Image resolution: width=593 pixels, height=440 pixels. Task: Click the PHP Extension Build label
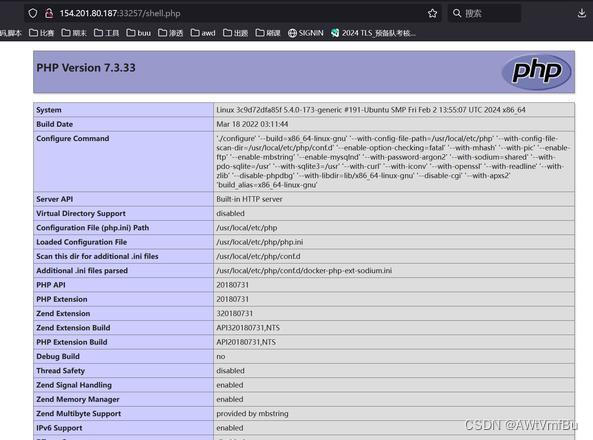(72, 342)
